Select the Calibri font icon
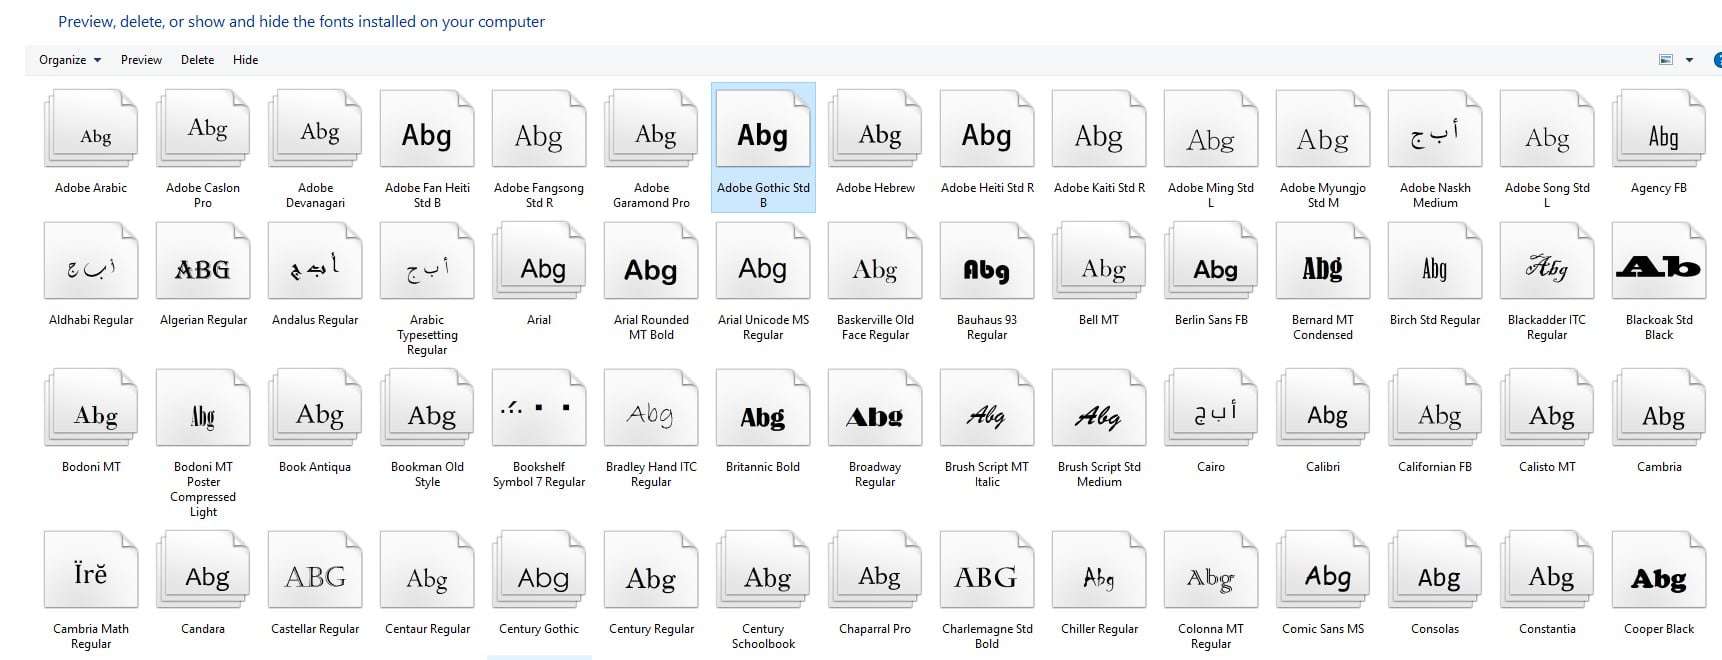The image size is (1722, 660). [1323, 408]
